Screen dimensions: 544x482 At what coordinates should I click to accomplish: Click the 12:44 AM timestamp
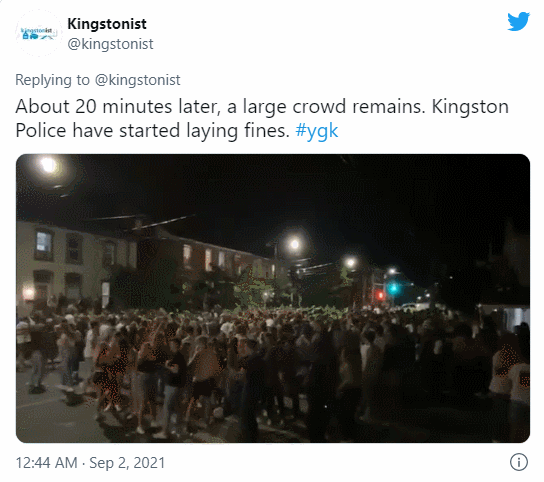(46, 463)
